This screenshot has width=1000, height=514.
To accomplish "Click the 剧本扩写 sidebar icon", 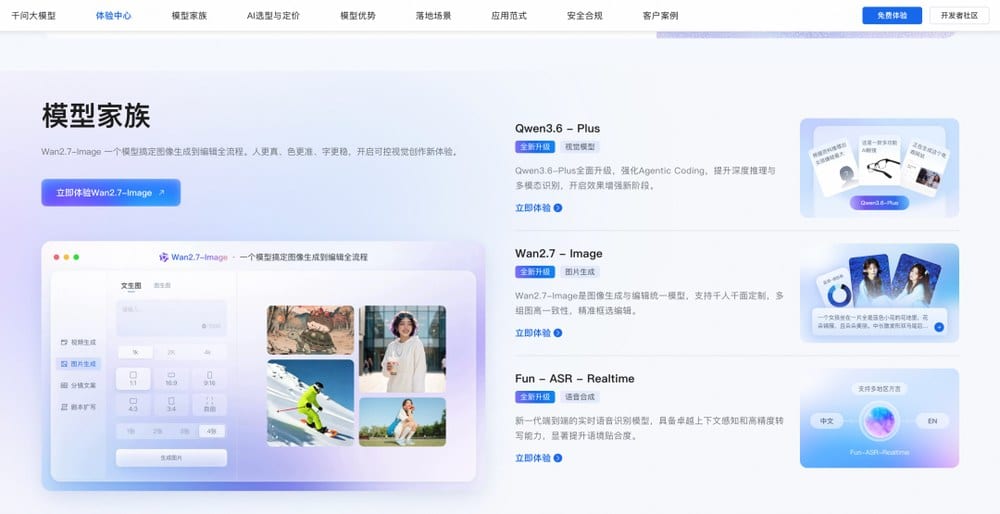I will [64, 407].
